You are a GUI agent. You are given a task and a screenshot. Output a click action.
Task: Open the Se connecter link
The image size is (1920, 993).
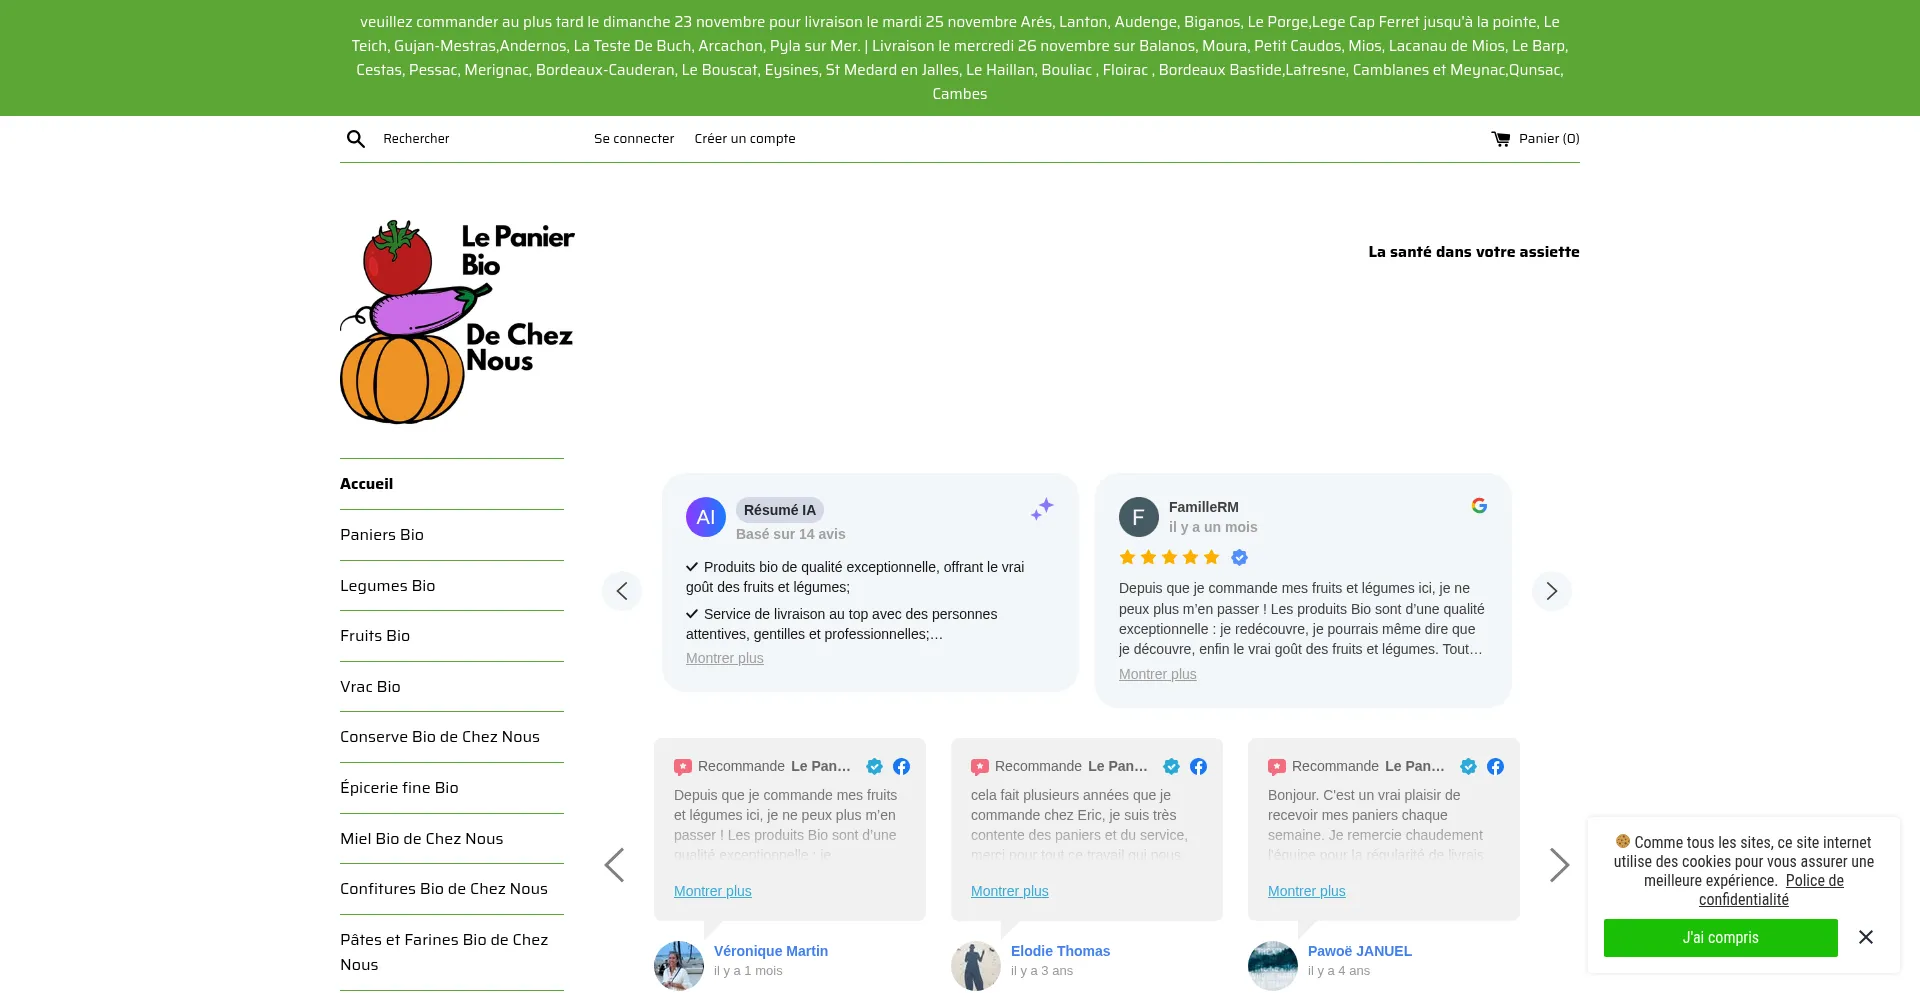coord(633,139)
